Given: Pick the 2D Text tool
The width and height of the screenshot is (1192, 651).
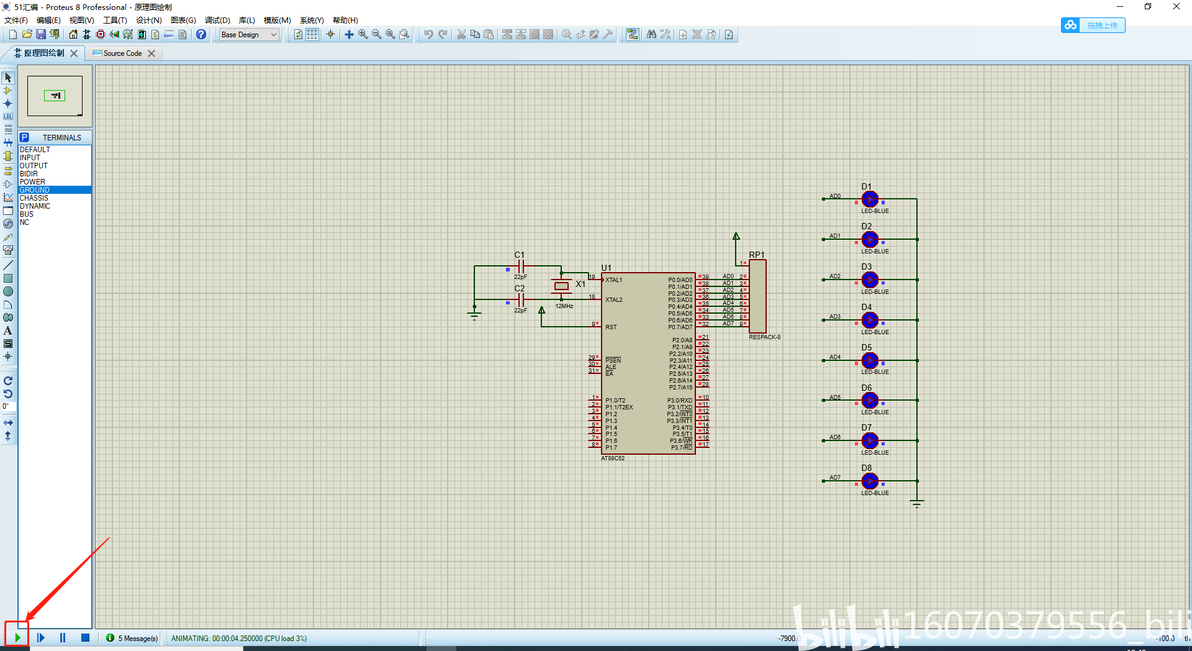Looking at the screenshot, I should (x=8, y=330).
